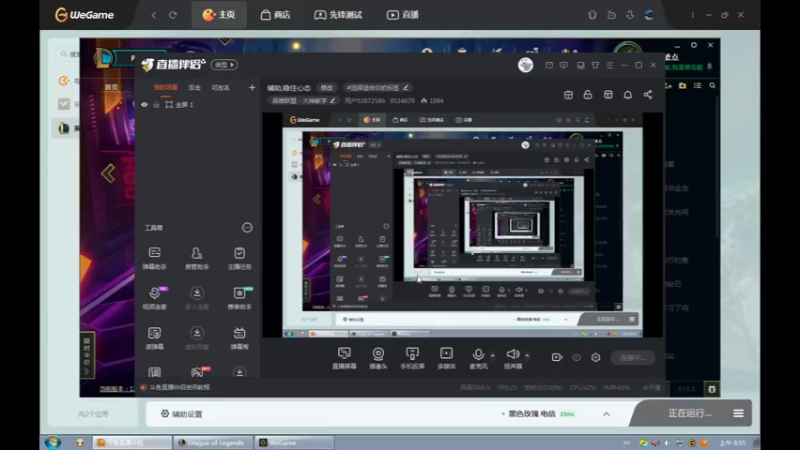Open the WeGame 直播 tab
800x450 pixels.
click(x=403, y=15)
